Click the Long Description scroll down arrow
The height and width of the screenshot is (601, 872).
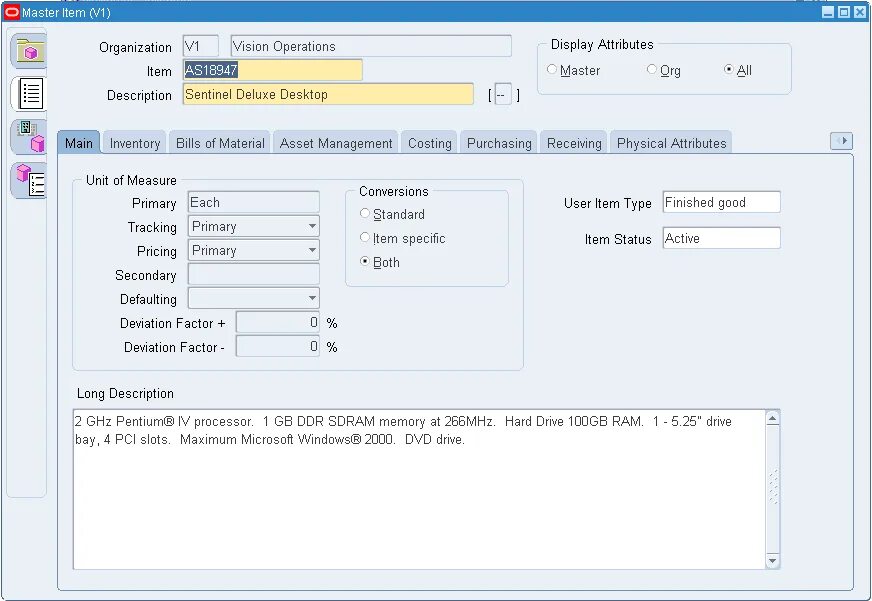(x=772, y=560)
